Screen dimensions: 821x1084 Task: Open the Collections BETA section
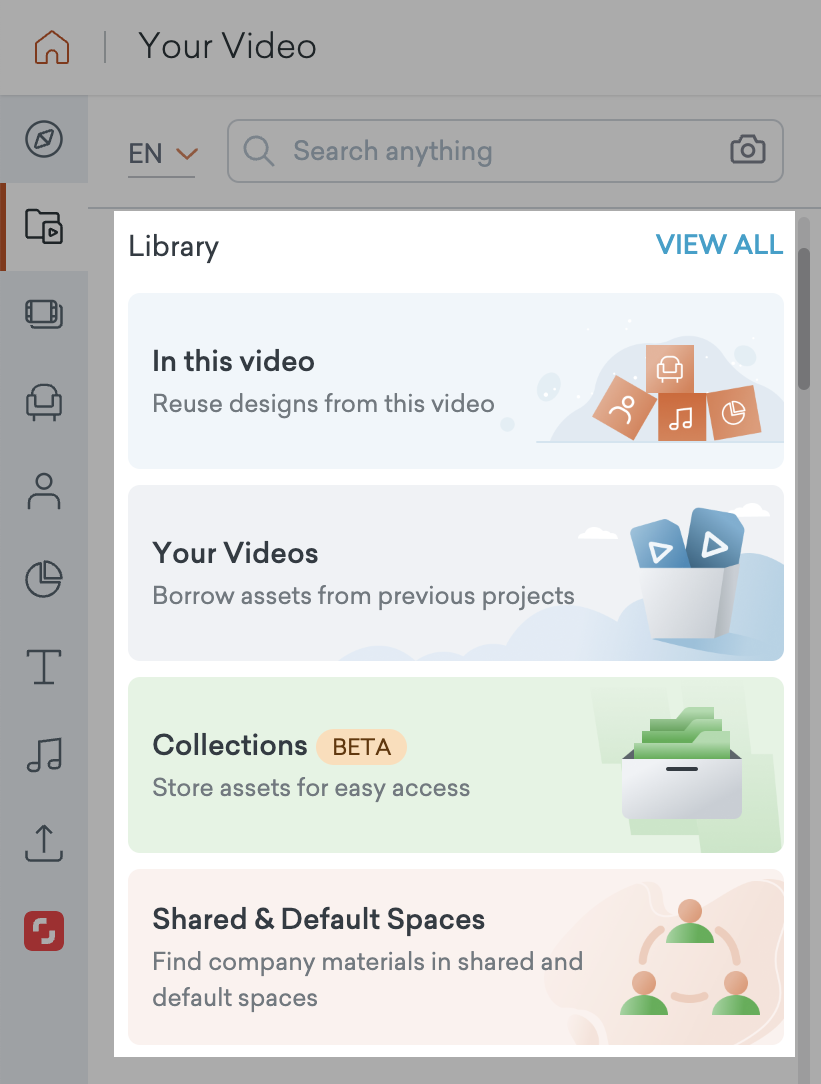[455, 764]
